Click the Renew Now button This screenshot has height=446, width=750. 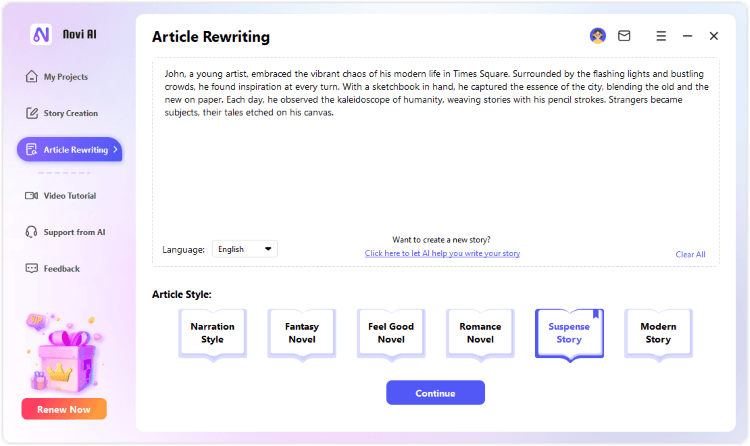pyautogui.click(x=64, y=409)
